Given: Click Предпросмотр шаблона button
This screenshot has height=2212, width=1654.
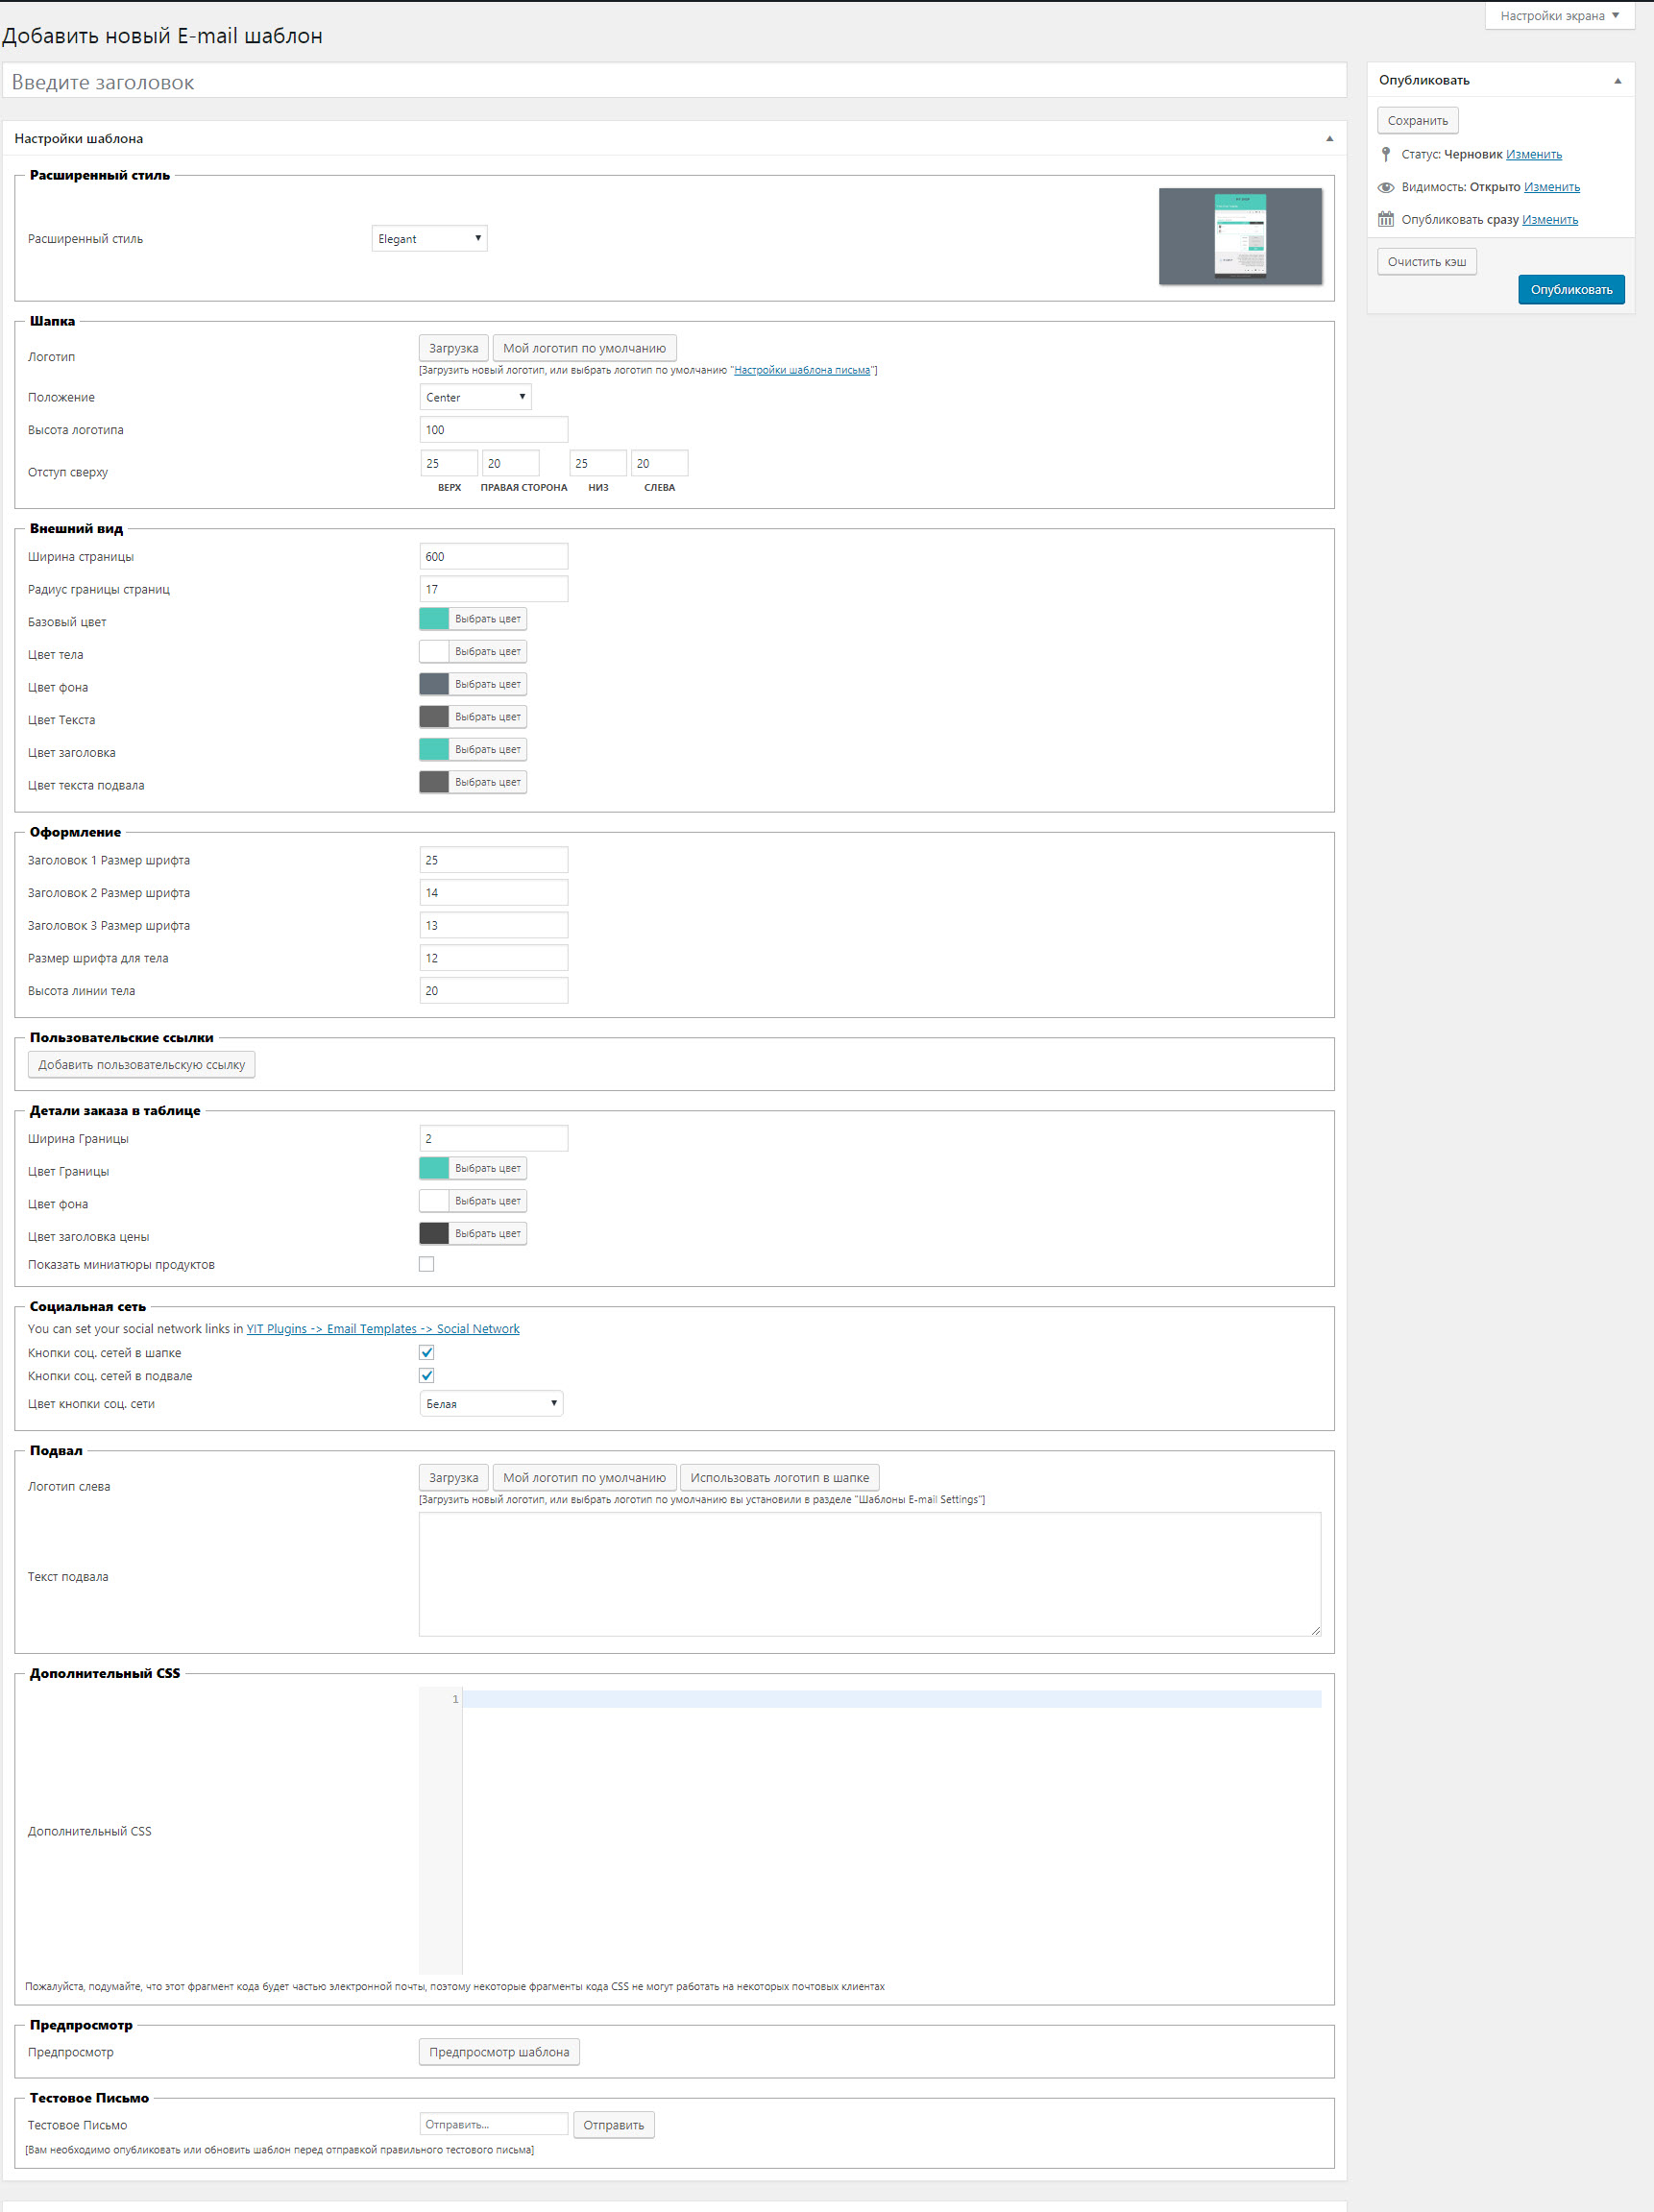Looking at the screenshot, I should click(x=499, y=2051).
